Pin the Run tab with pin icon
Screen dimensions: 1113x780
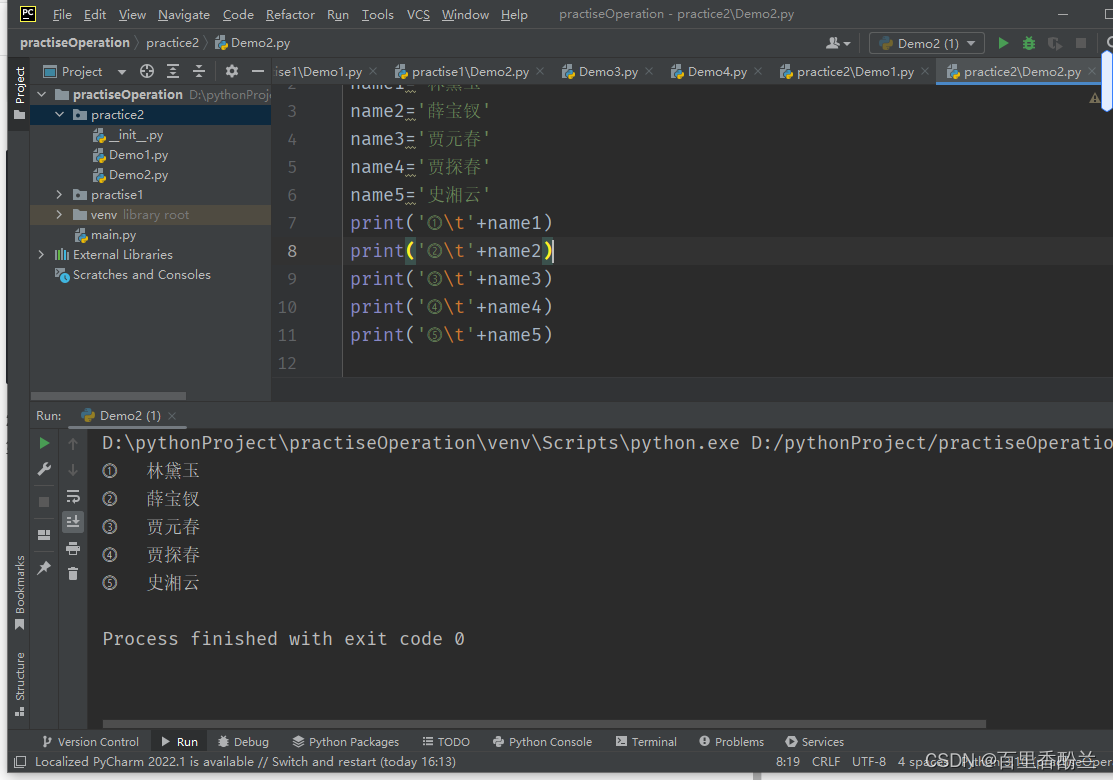click(x=44, y=567)
